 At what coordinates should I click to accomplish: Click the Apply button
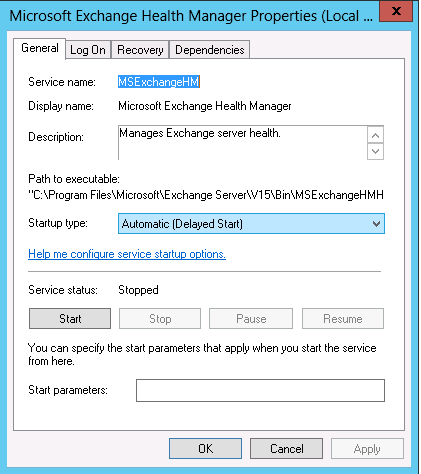[367, 449]
